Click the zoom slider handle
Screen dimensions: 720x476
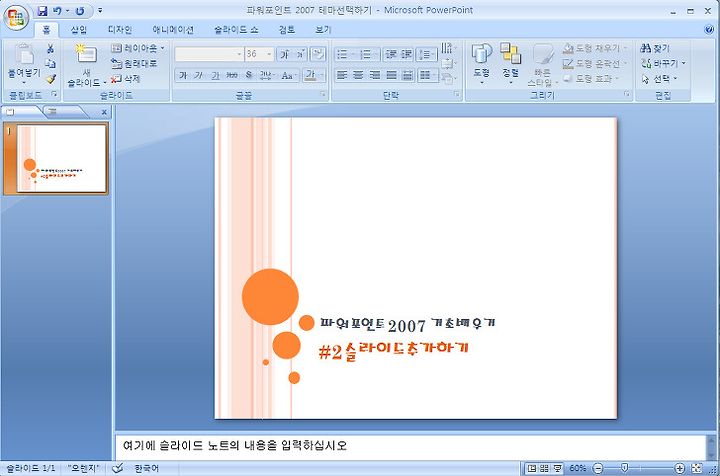click(624, 468)
